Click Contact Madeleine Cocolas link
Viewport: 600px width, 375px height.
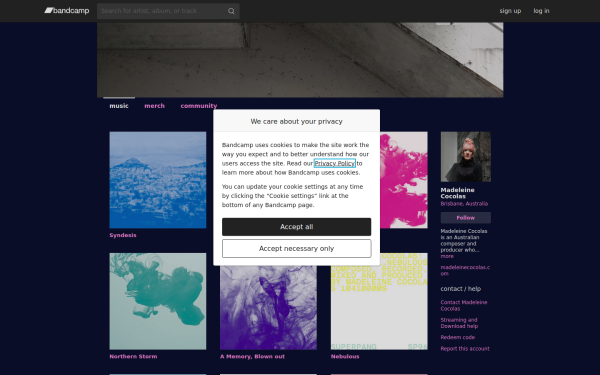click(464, 305)
